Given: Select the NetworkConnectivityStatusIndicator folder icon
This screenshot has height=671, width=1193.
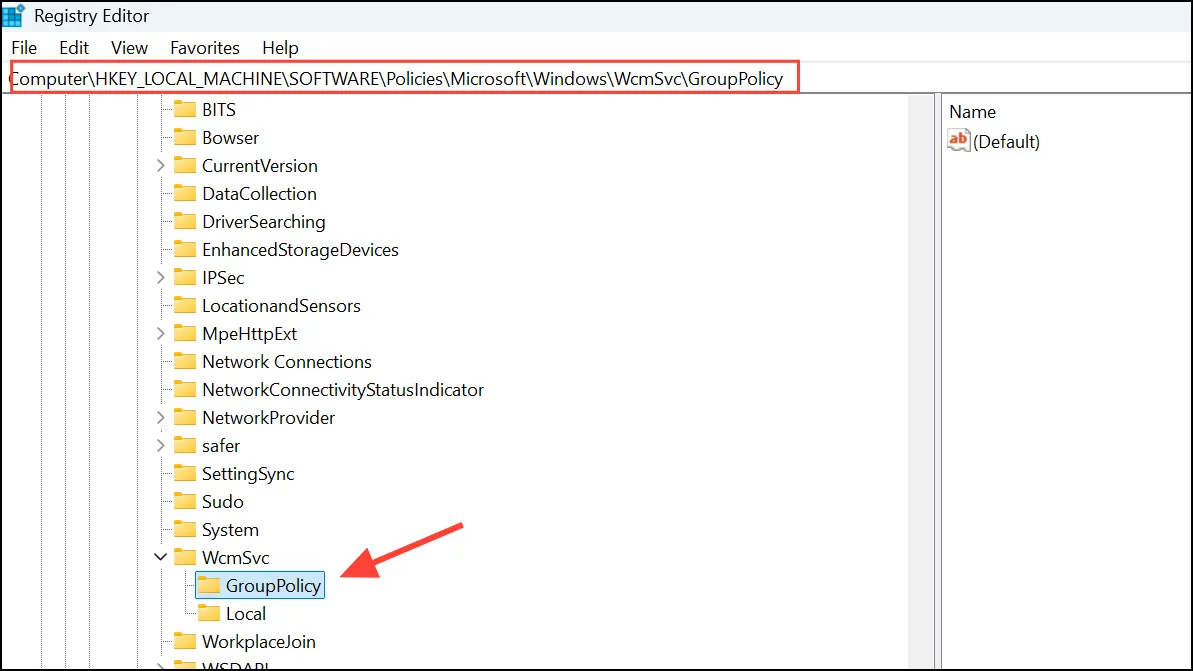Looking at the screenshot, I should click(x=185, y=389).
